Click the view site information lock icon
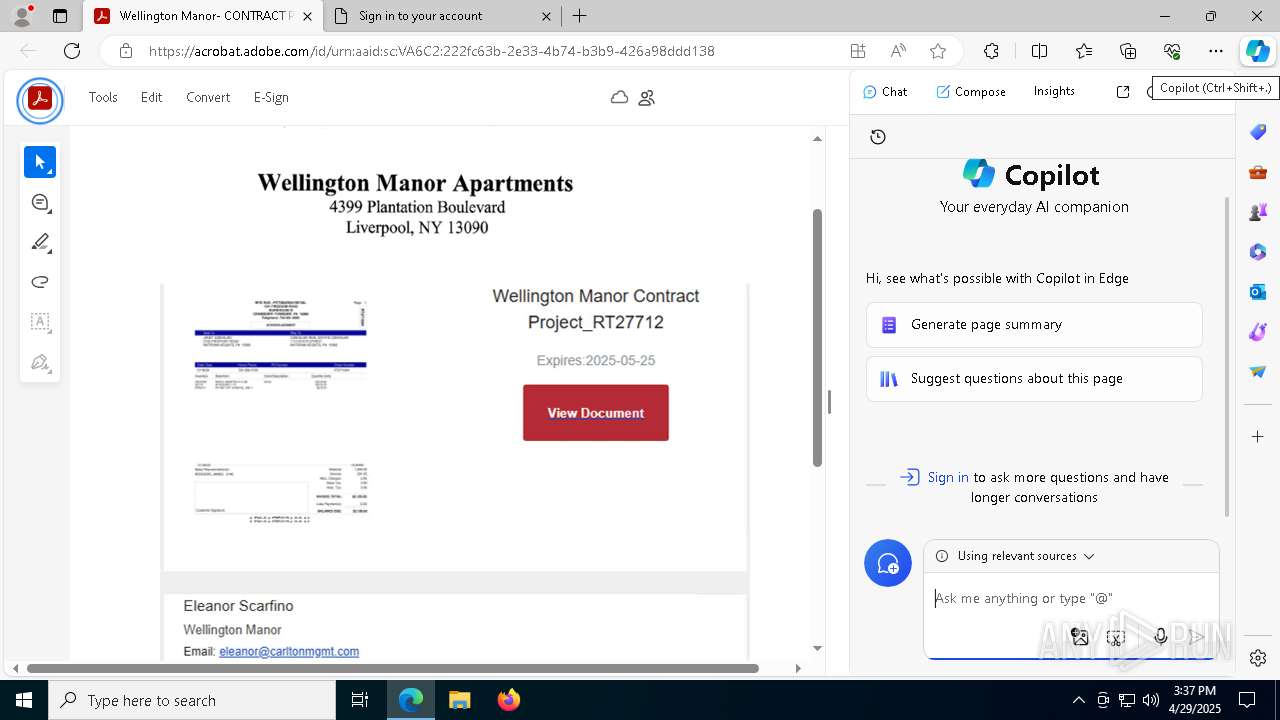This screenshot has width=1280, height=720. click(x=125, y=51)
